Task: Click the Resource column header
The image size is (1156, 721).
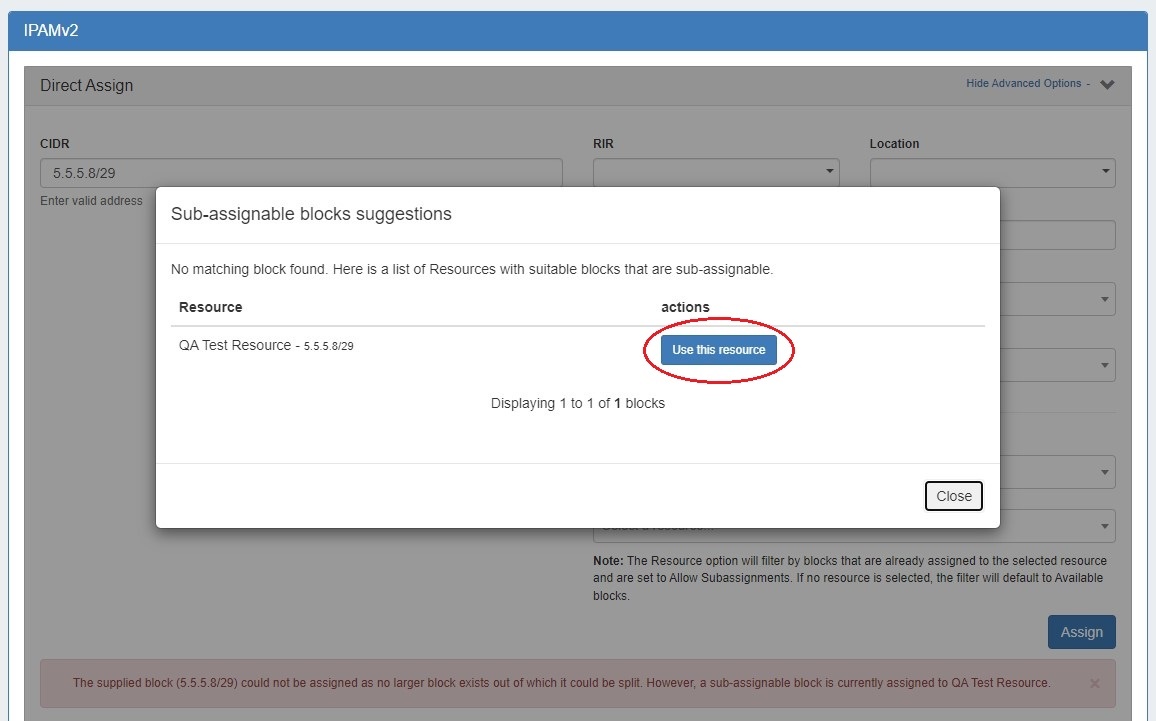Action: [x=210, y=307]
